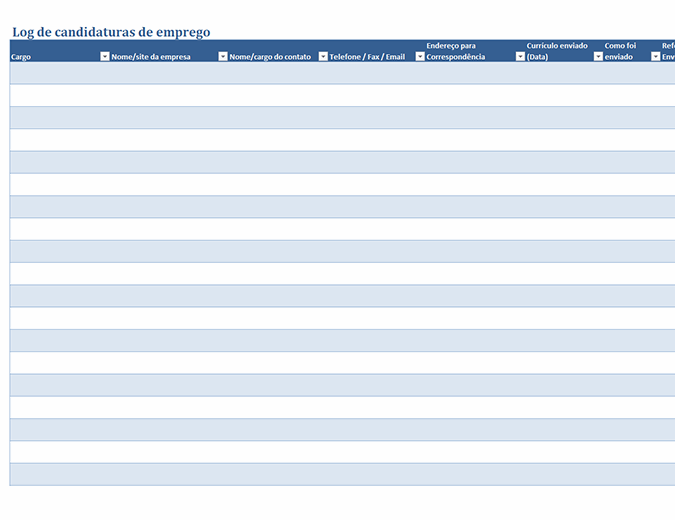Select the Nome/site da empresa header text

151,57
